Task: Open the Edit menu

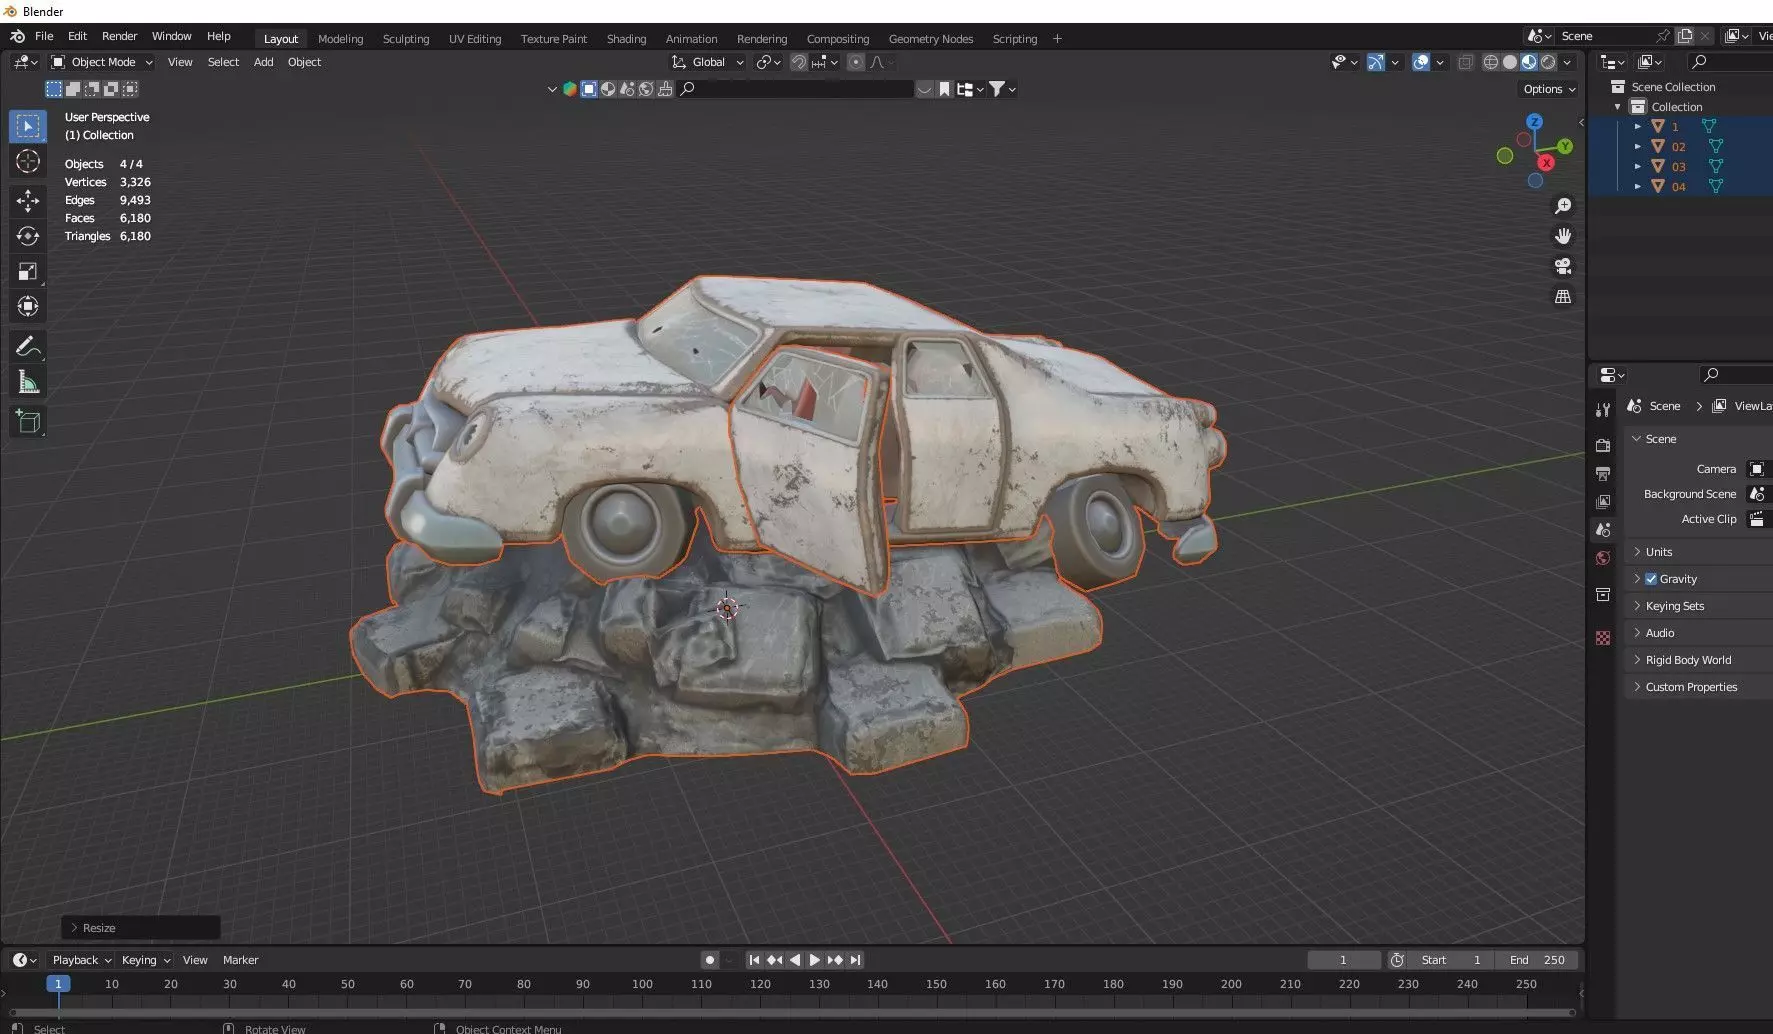Action: 77,36
